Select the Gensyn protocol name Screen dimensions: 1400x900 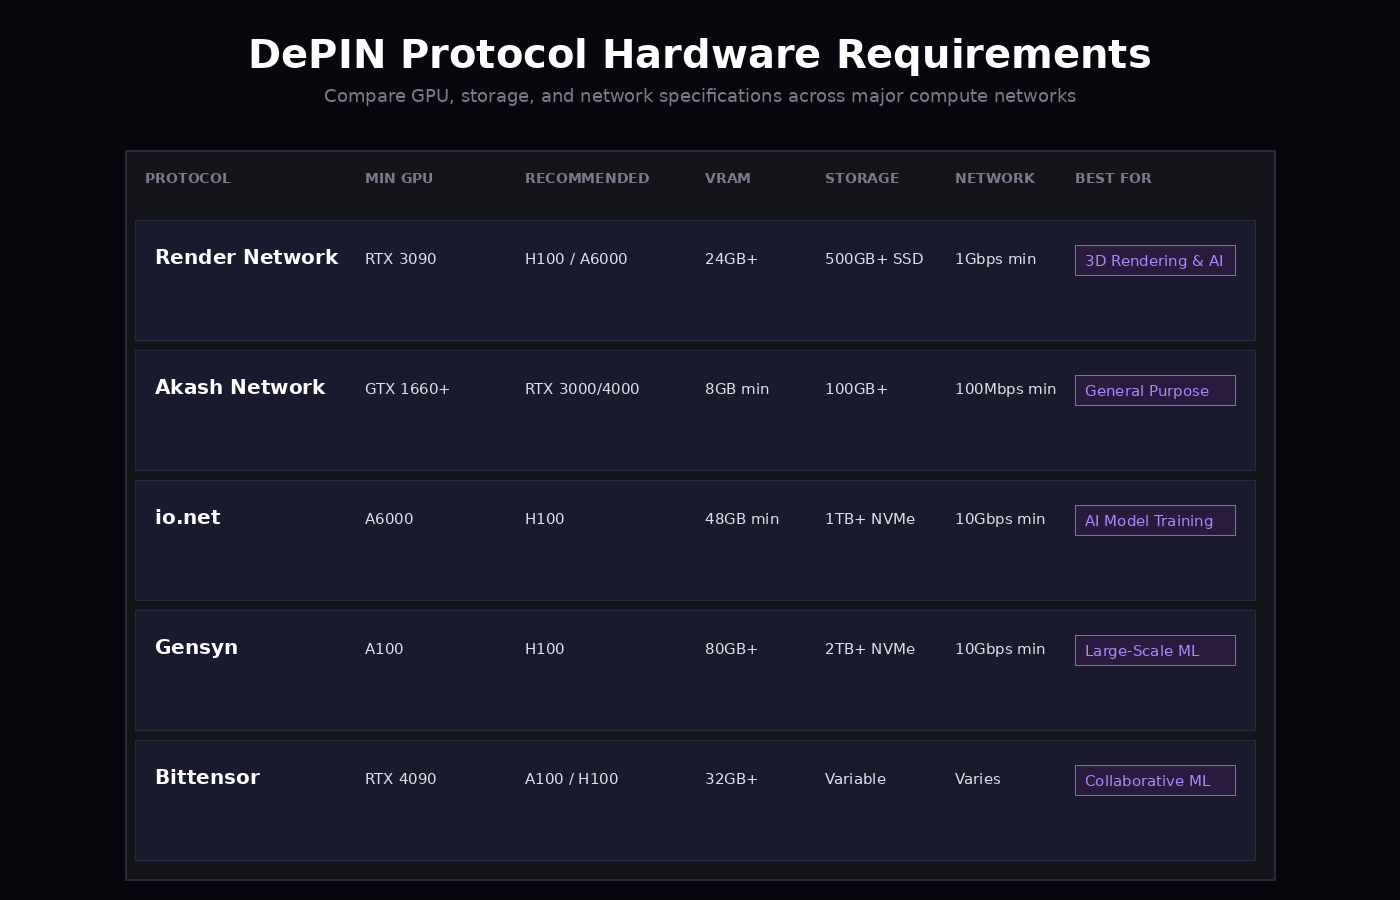tap(196, 648)
